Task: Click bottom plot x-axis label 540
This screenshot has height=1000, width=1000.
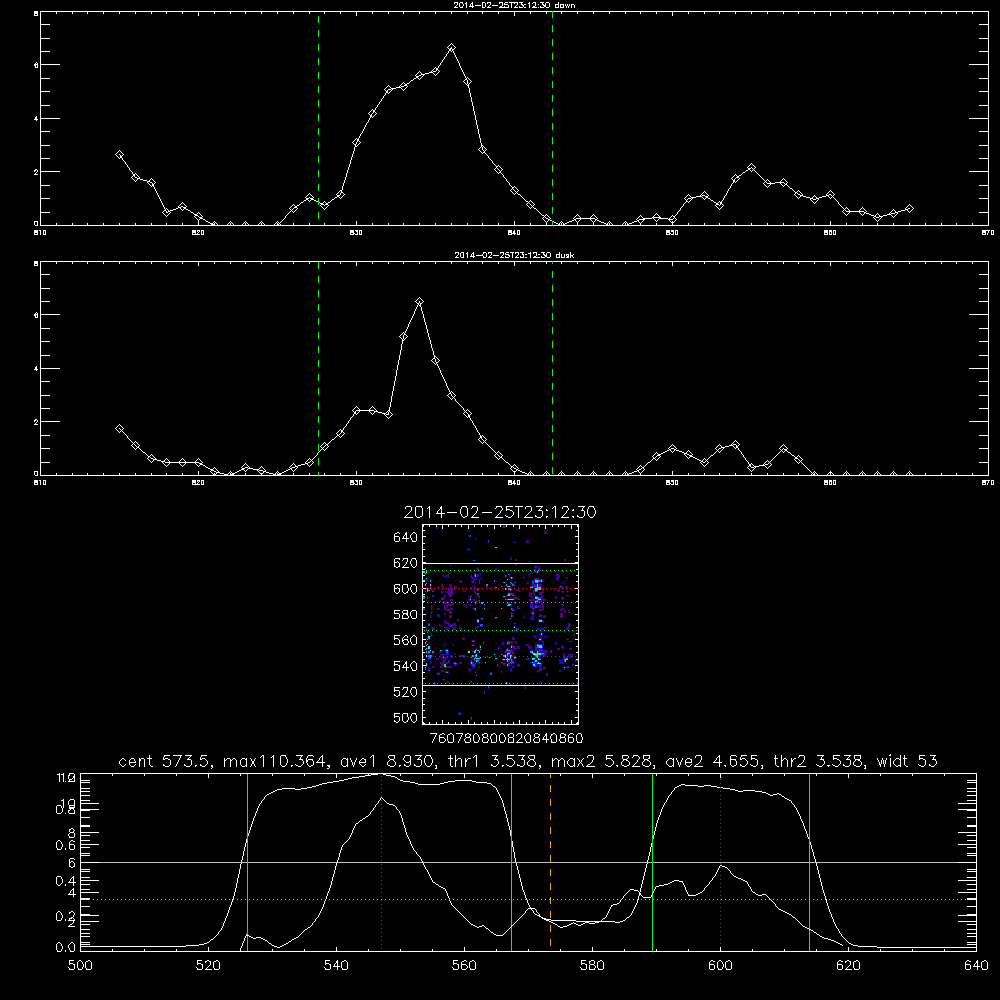Action: click(336, 966)
